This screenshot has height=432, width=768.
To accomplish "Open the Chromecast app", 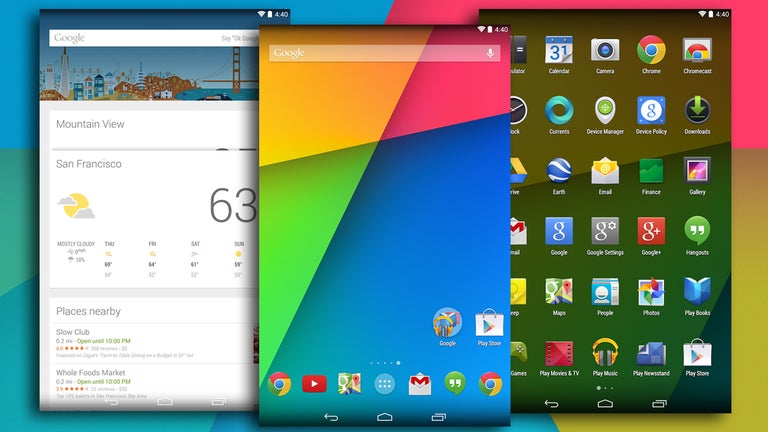I will (697, 55).
